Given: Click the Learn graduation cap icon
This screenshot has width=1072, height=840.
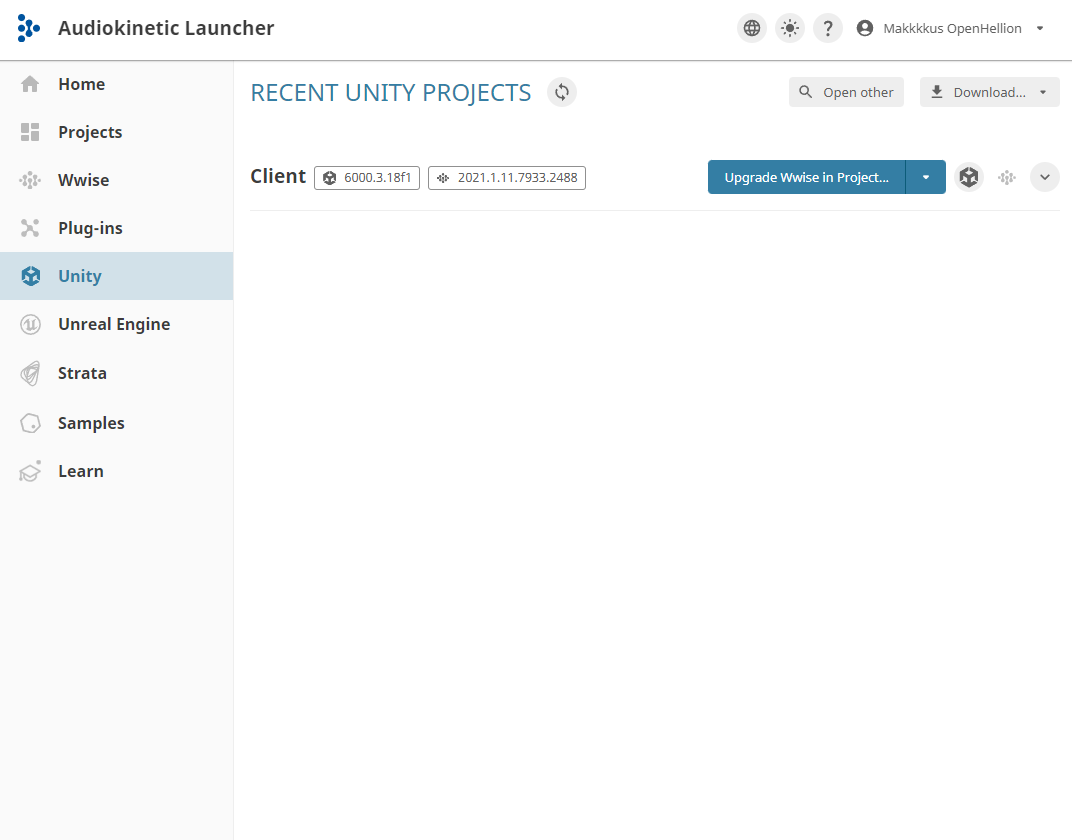Looking at the screenshot, I should tap(30, 471).
